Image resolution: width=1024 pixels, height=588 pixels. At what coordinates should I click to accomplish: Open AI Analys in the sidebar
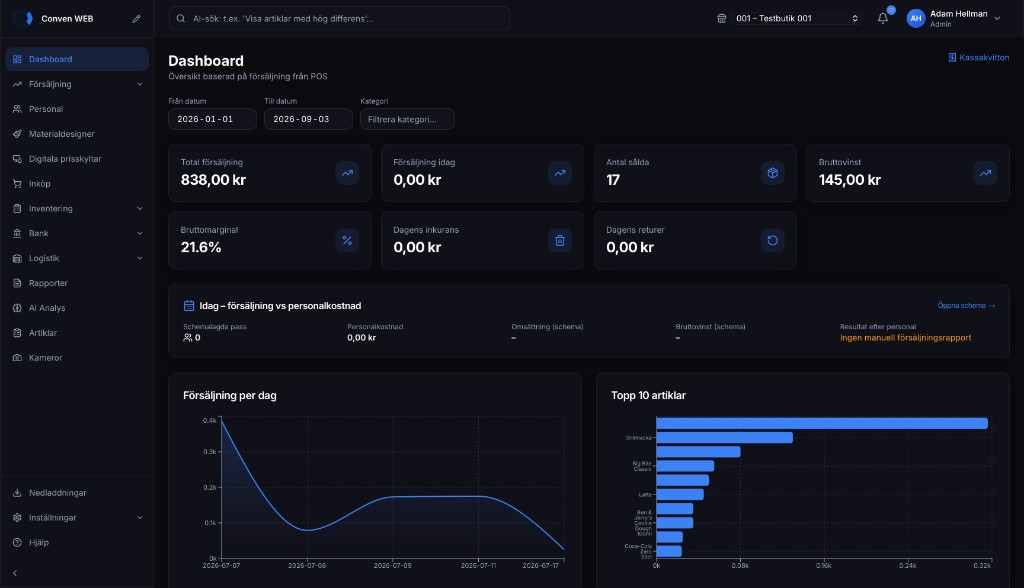pos(77,308)
